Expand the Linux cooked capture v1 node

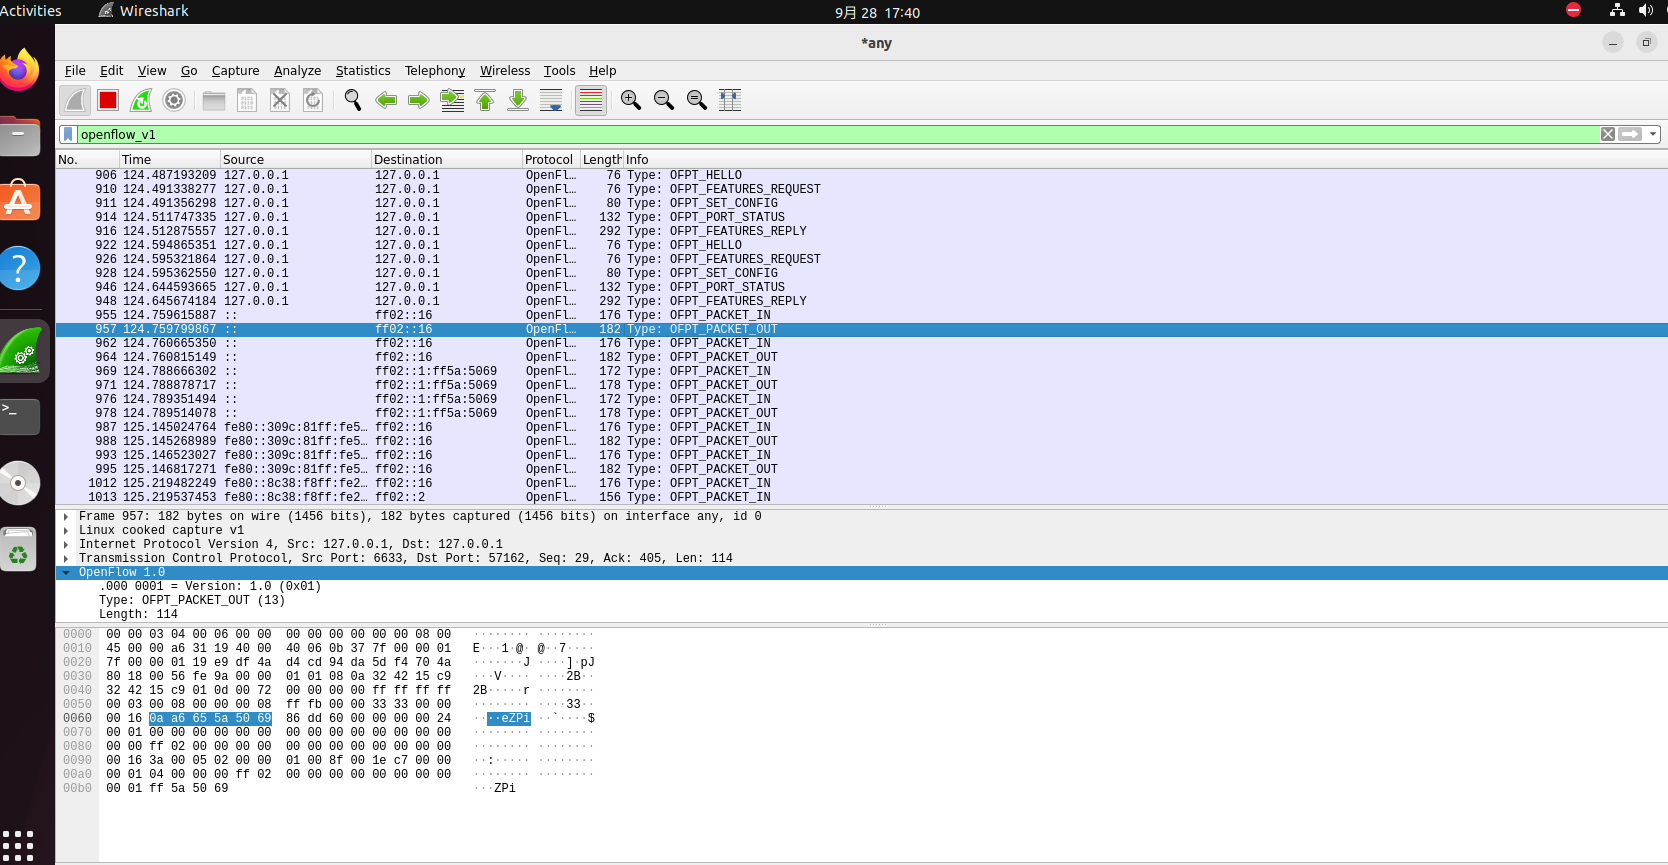tap(66, 531)
